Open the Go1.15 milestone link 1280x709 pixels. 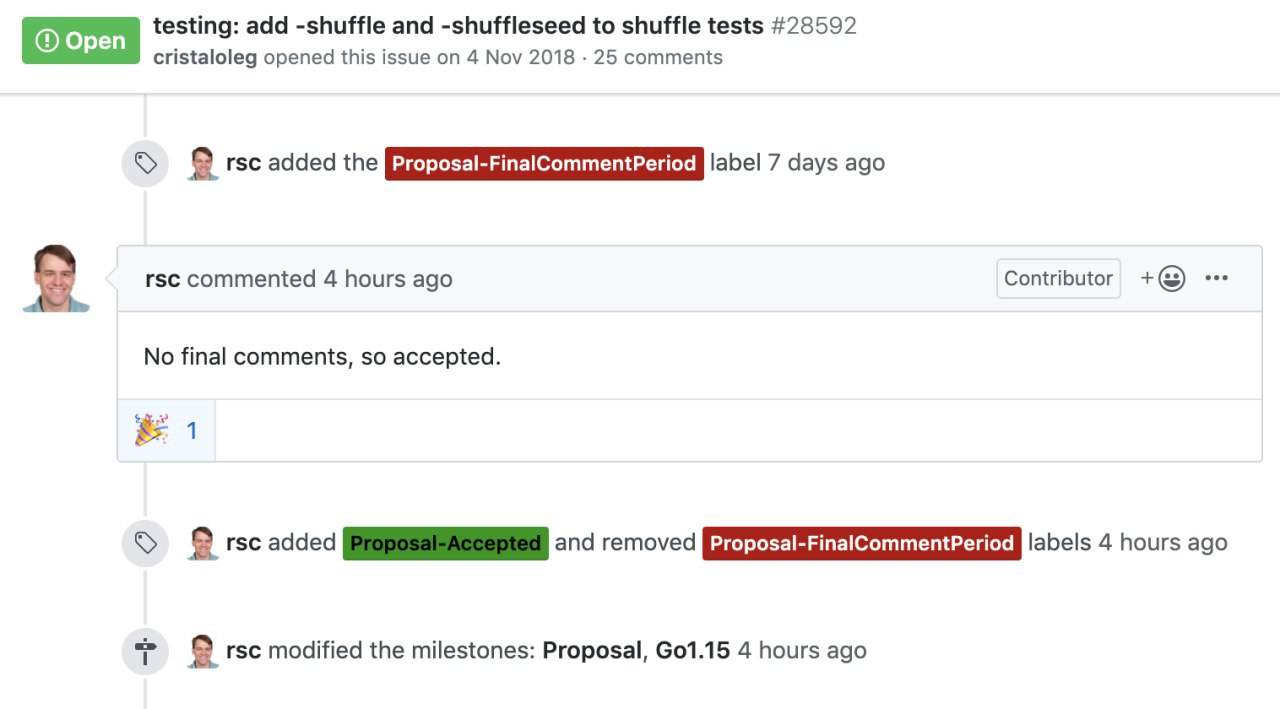[693, 651]
